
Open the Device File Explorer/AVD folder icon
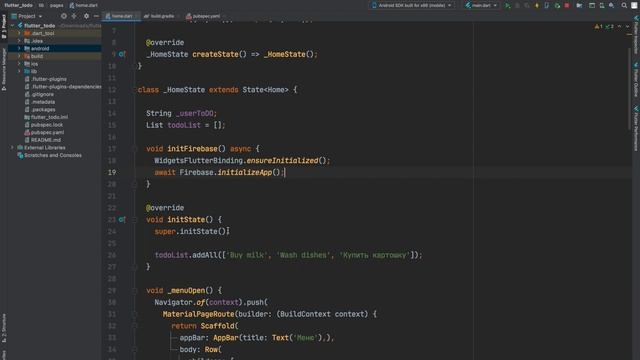(x=579, y=6)
